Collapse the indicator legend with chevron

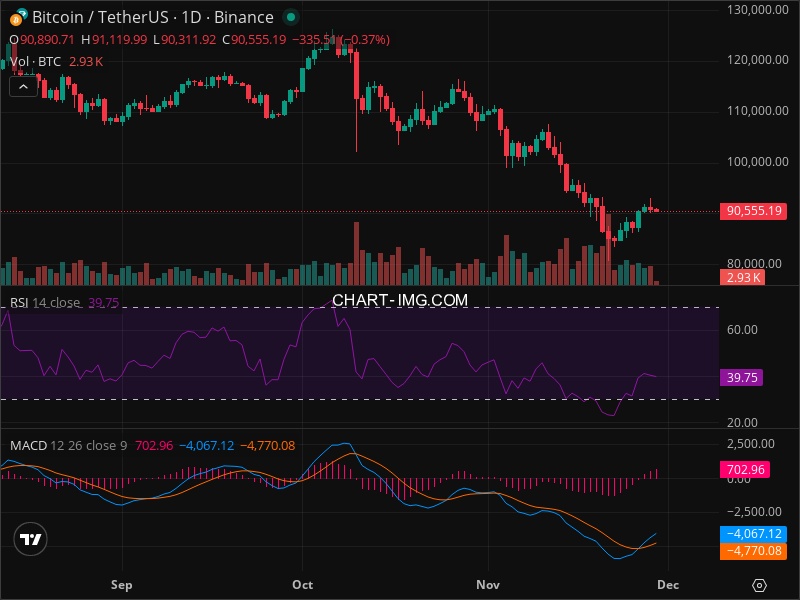click(23, 86)
